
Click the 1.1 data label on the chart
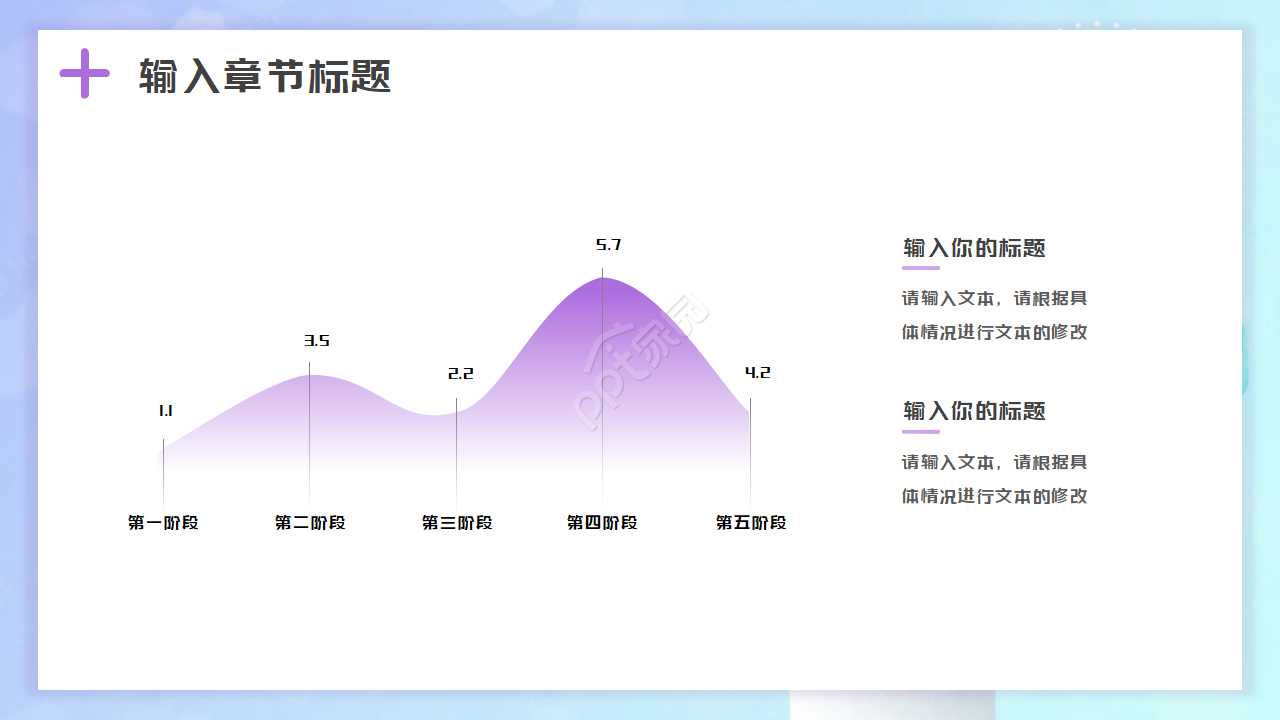[164, 409]
